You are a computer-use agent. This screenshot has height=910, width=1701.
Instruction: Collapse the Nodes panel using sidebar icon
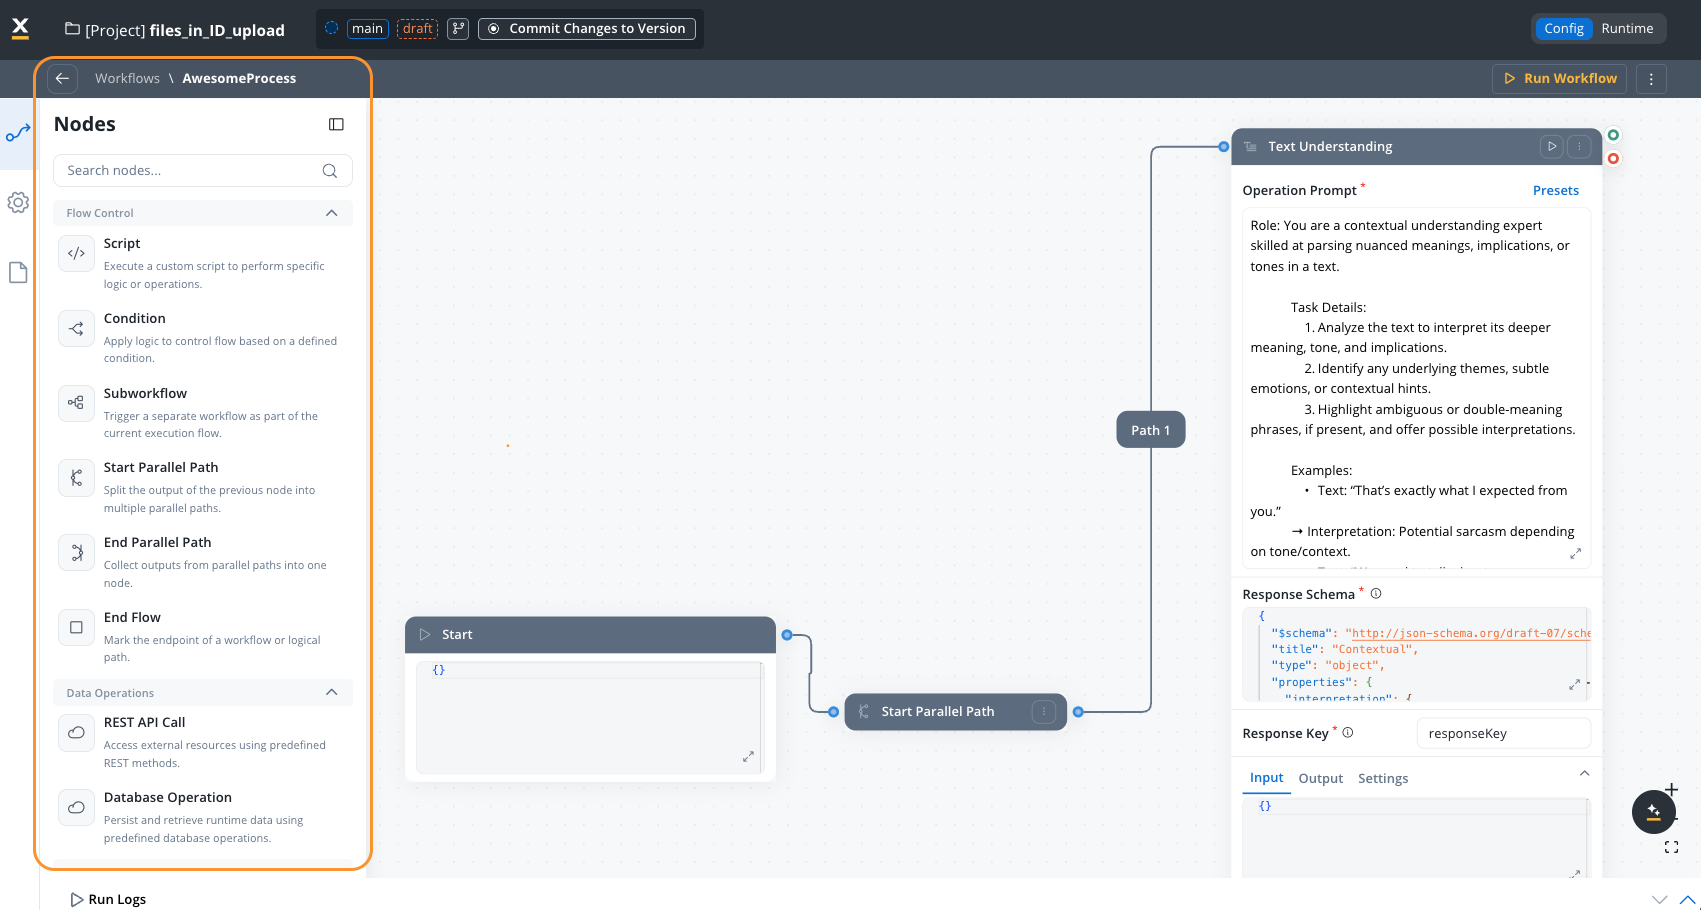(x=336, y=124)
